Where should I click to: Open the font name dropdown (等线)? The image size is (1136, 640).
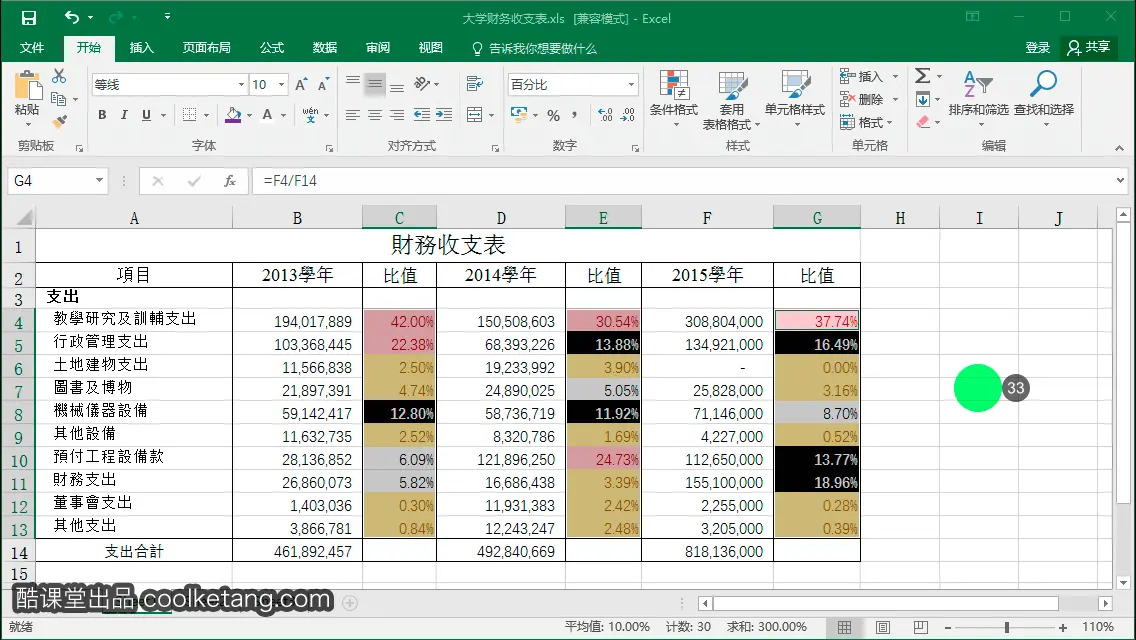pyautogui.click(x=241, y=85)
